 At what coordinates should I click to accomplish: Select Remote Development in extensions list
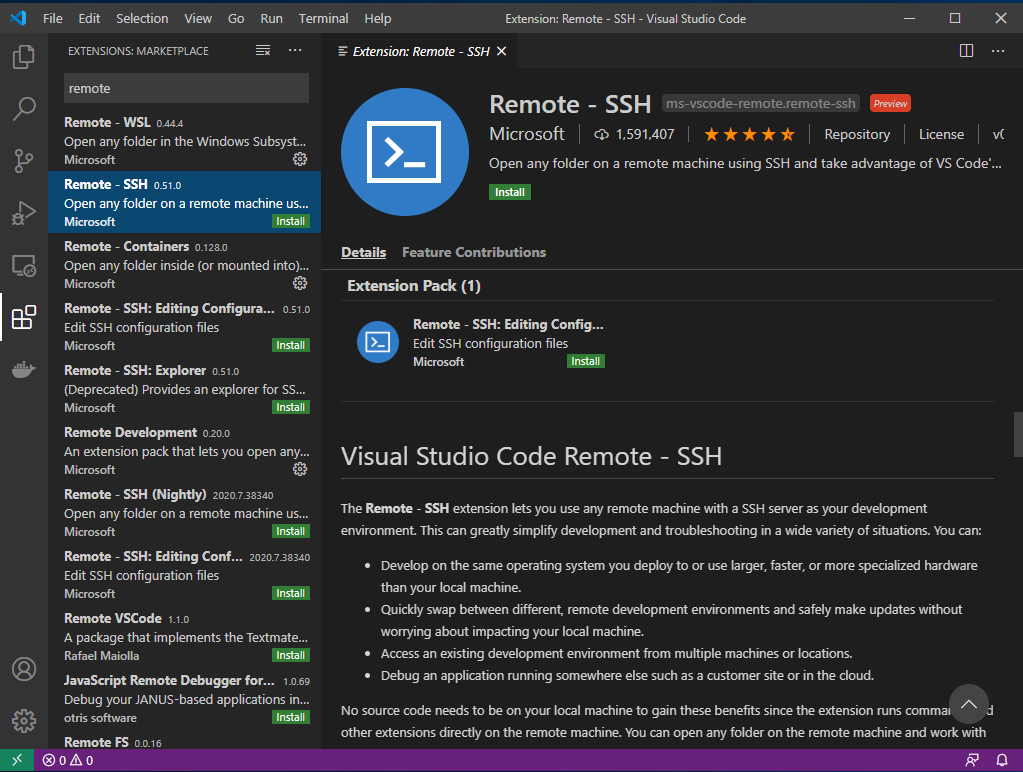point(185,450)
